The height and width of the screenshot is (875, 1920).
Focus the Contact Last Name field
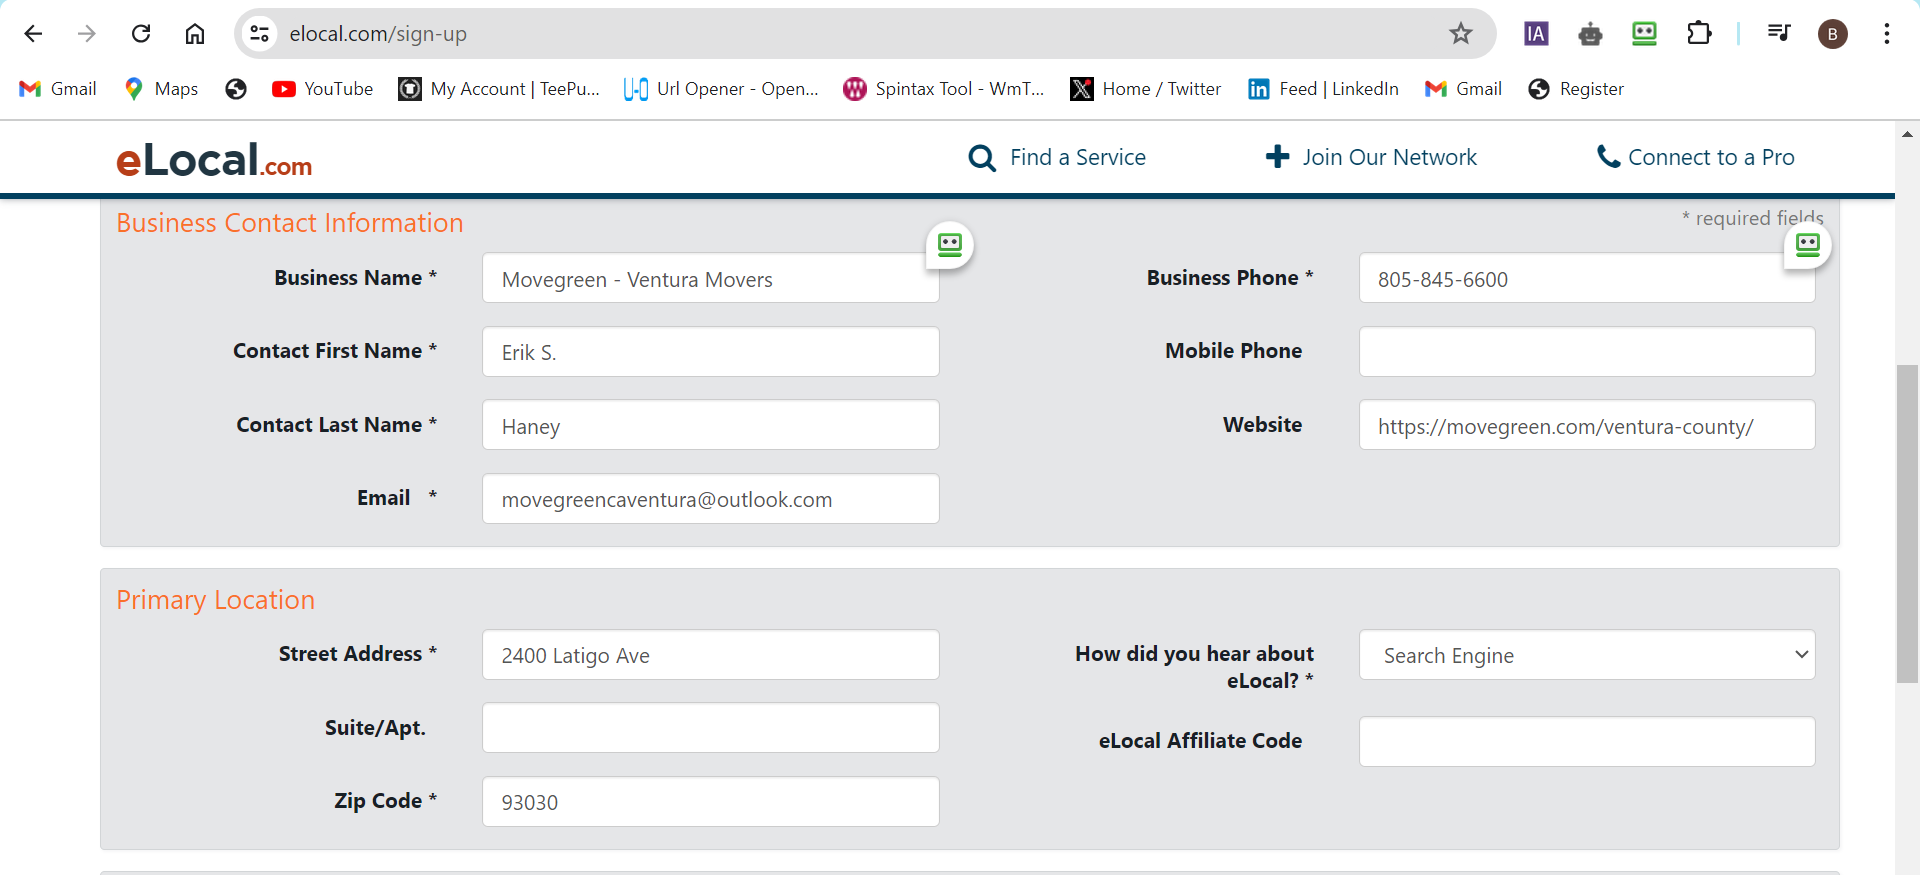[x=711, y=425]
